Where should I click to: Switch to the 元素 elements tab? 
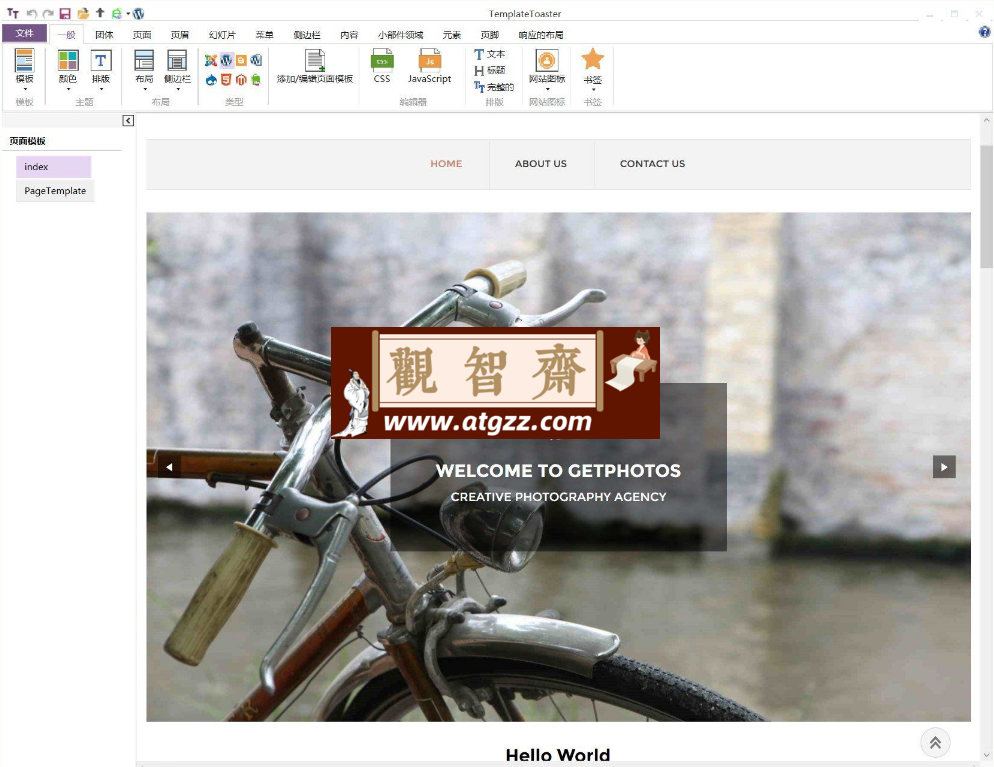[452, 35]
